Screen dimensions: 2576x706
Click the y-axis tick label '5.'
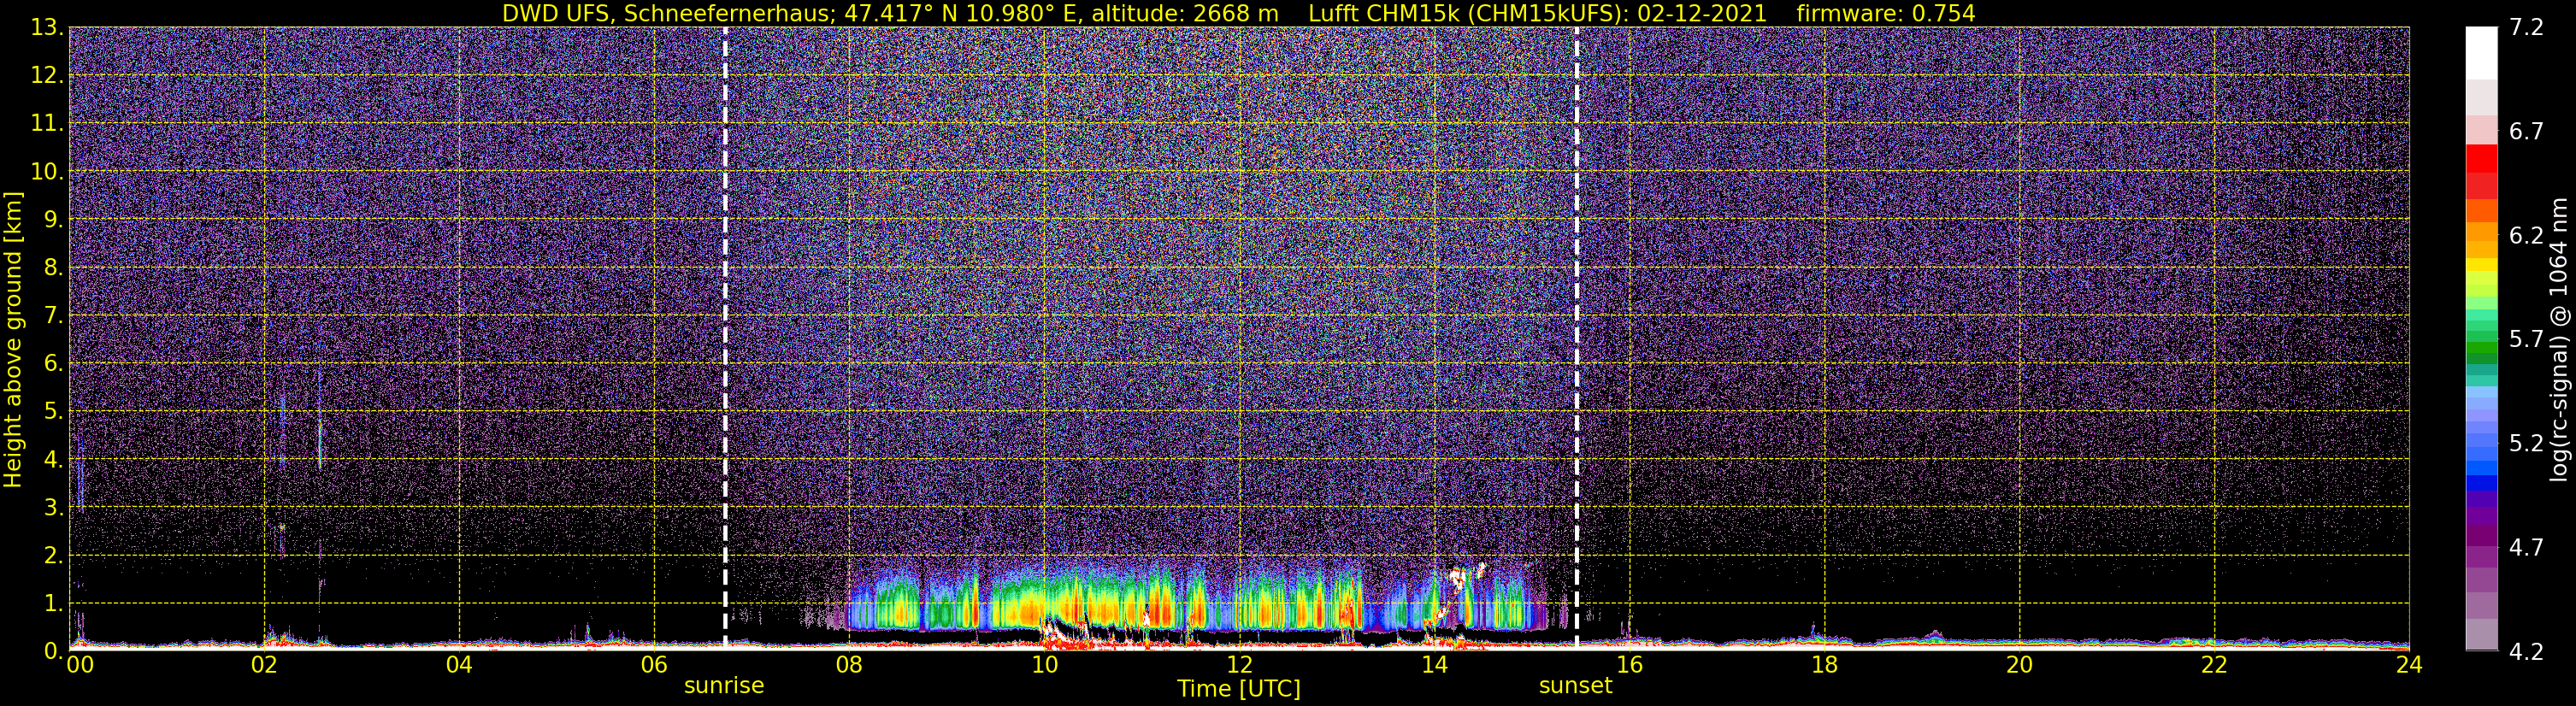click(54, 412)
